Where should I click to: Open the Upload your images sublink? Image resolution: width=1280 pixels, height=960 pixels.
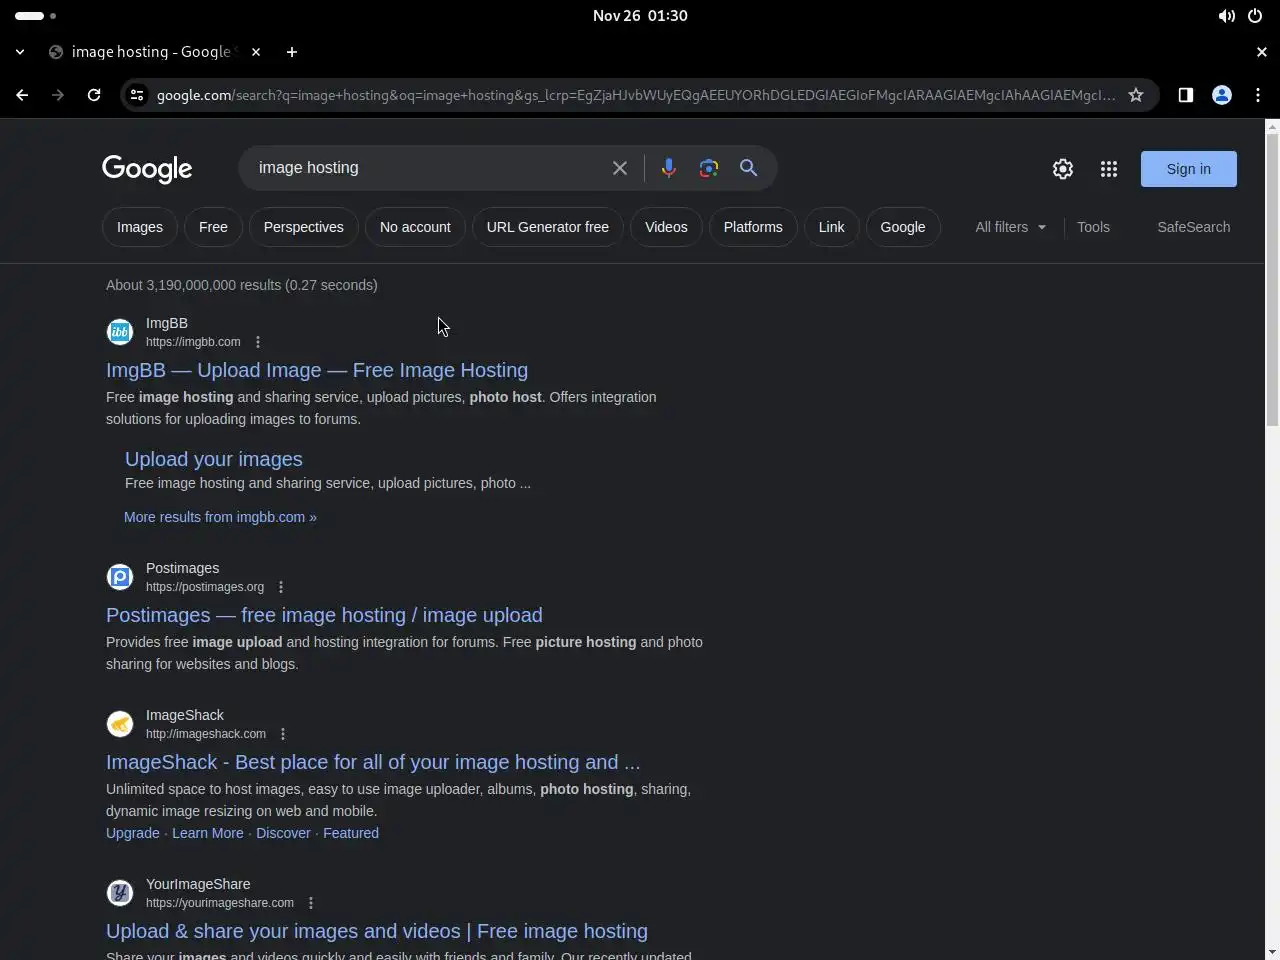(214, 459)
